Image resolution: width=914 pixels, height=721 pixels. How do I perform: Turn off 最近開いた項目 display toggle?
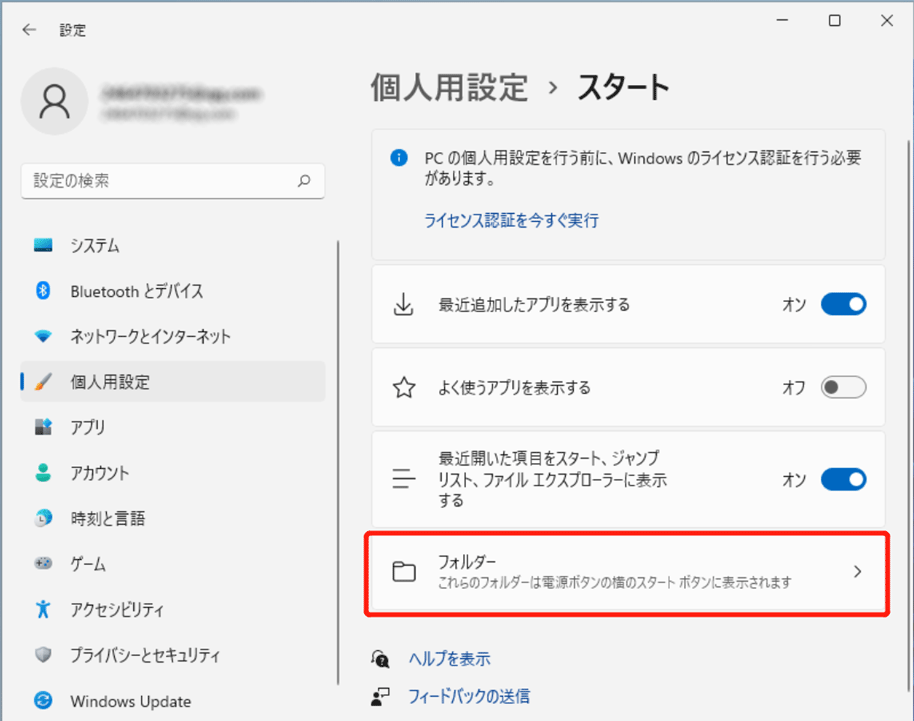tap(843, 479)
